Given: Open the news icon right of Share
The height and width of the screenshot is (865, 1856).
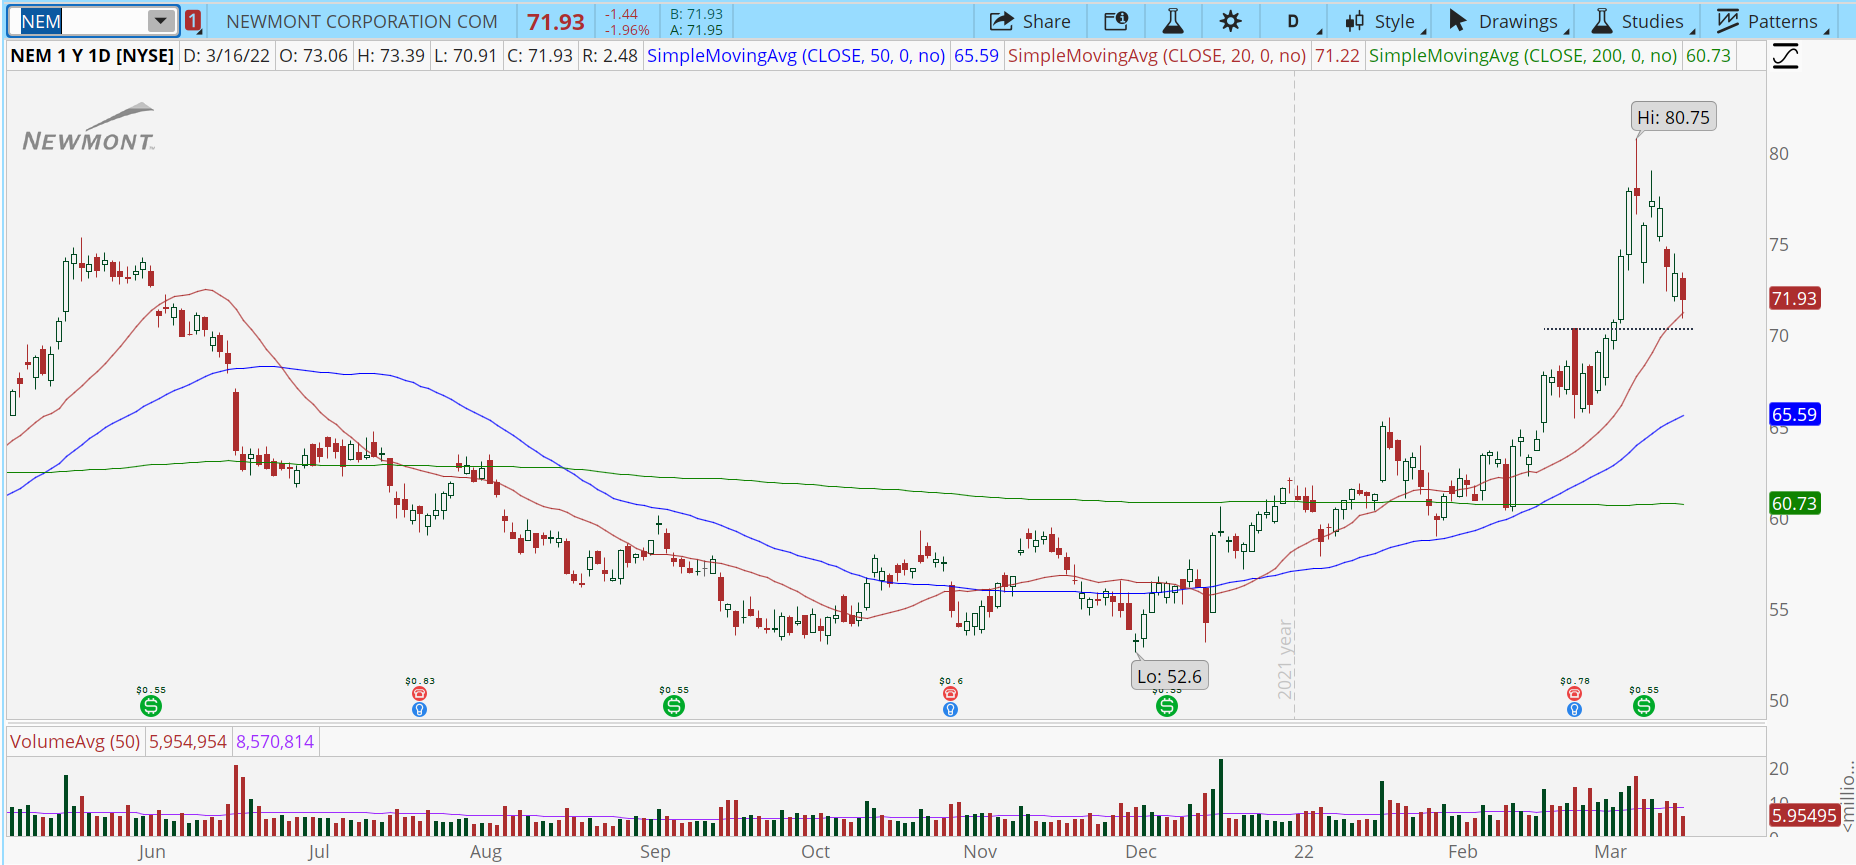Looking at the screenshot, I should pyautogui.click(x=1116, y=21).
